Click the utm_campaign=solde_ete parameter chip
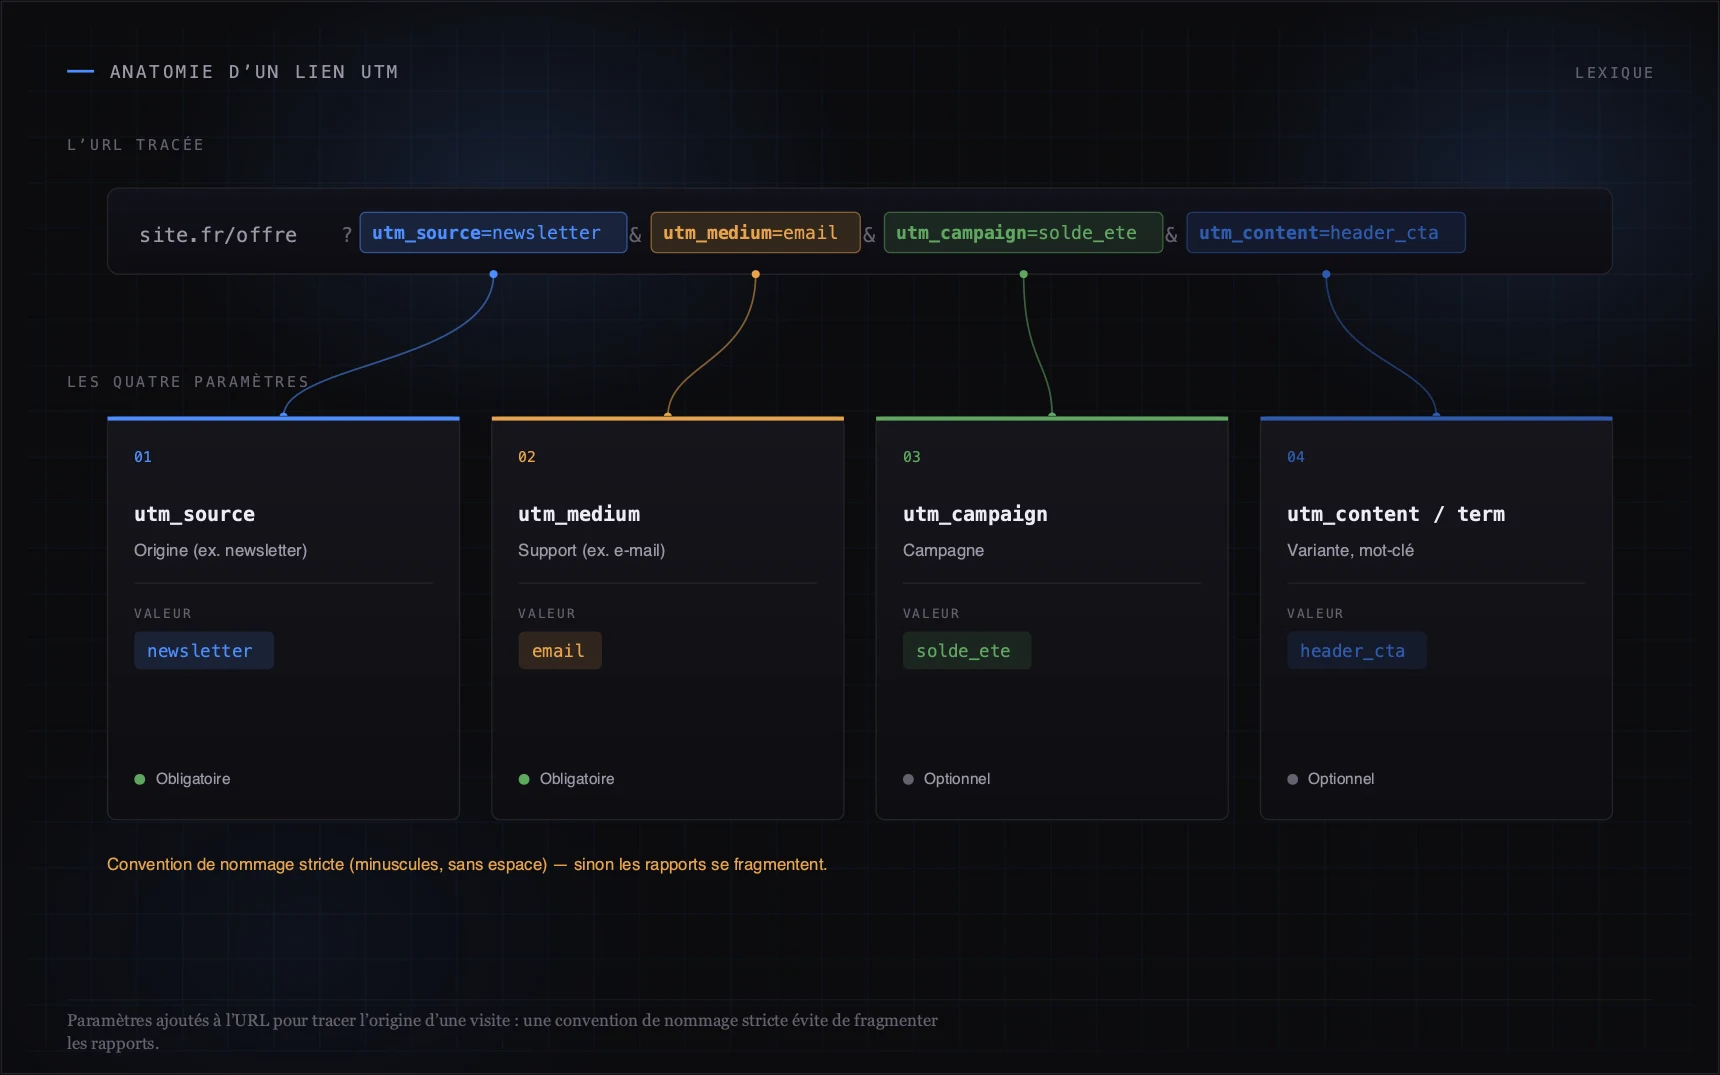1720x1075 pixels. click(x=1023, y=233)
